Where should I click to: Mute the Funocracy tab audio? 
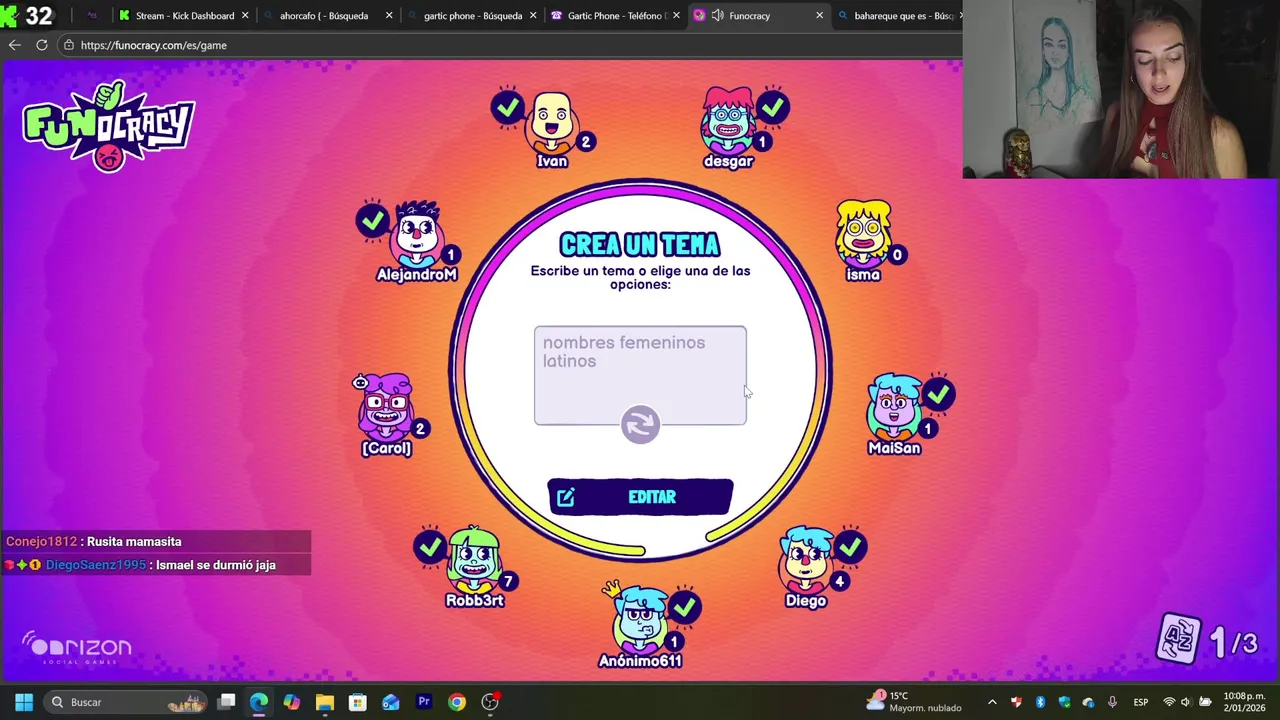click(x=717, y=15)
